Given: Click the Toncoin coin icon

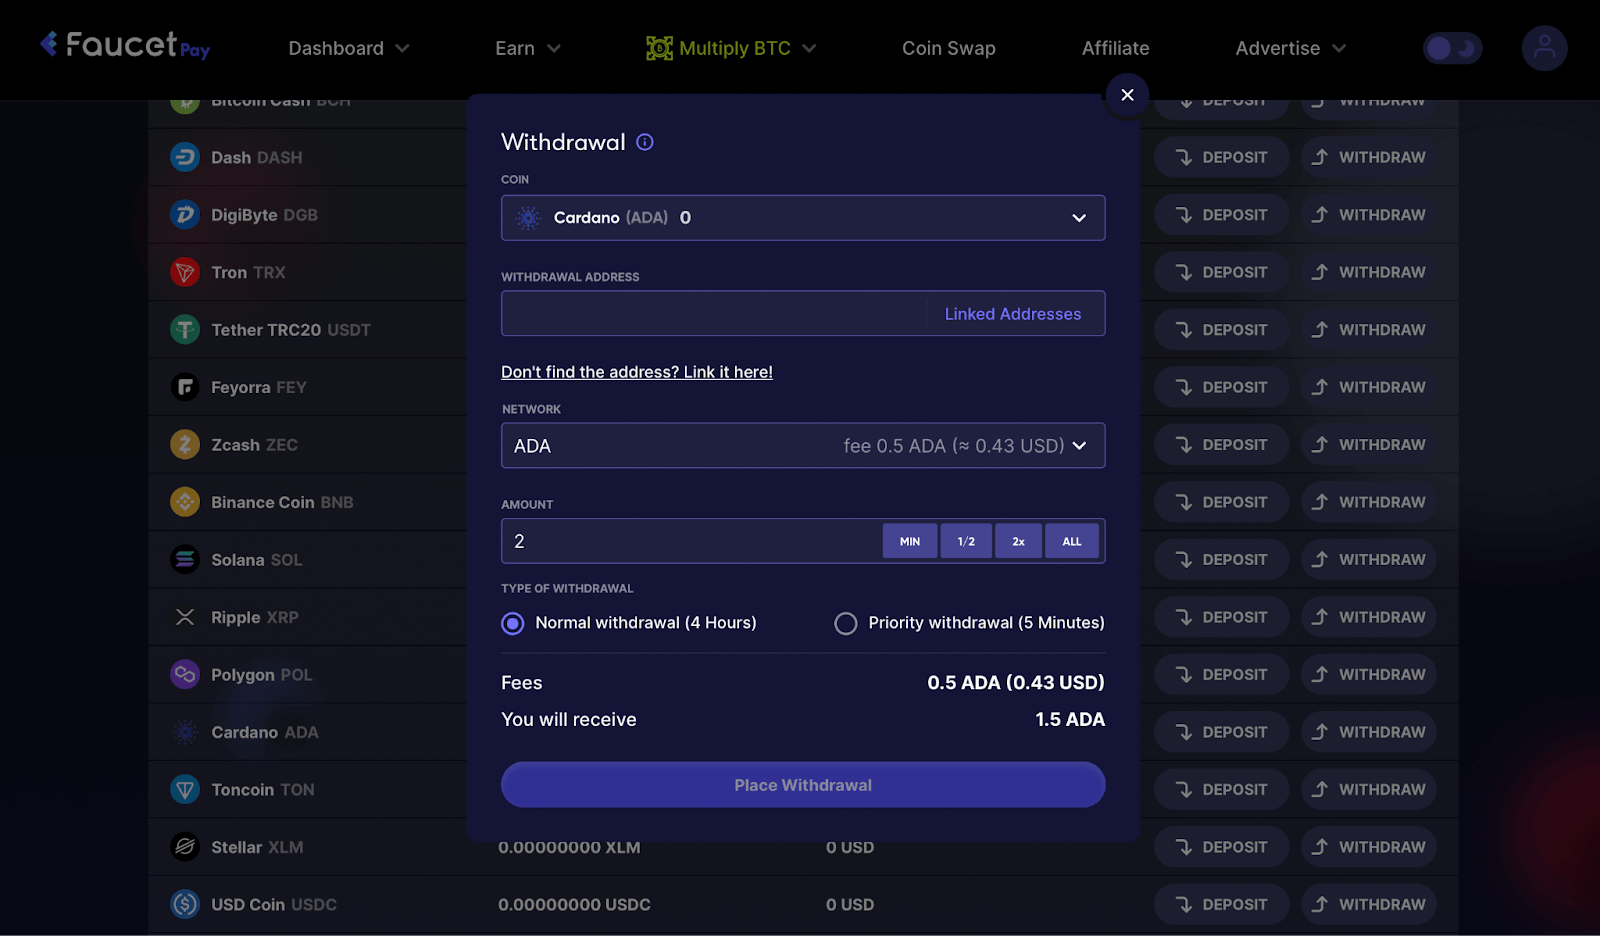Looking at the screenshot, I should coord(185,790).
